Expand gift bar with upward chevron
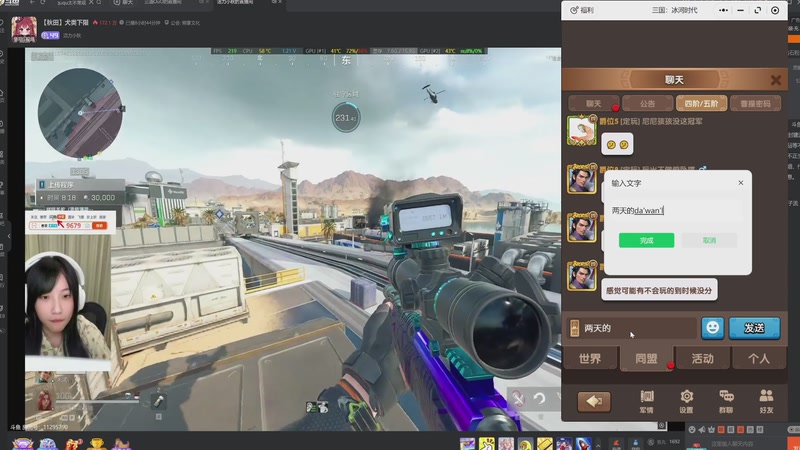The image size is (800, 450). [598, 444]
